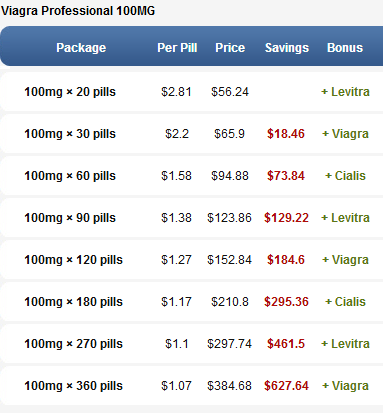Click the Bonus column header
Image resolution: width=383 pixels, height=413 pixels.
click(345, 48)
